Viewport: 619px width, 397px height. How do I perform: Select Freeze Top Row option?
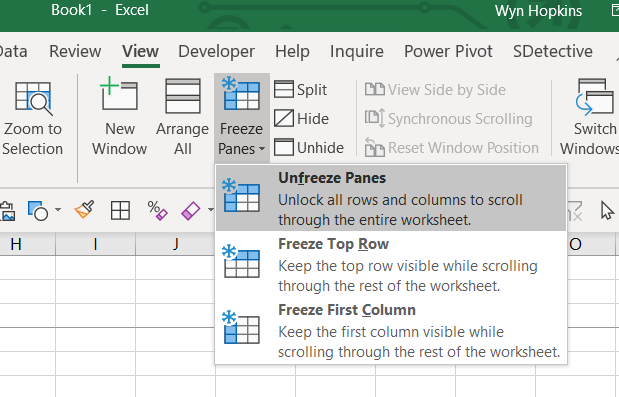(391, 264)
